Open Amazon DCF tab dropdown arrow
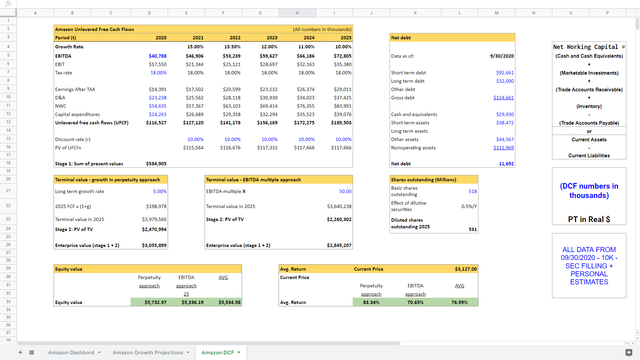Screen dimensions: 640x360 click(x=239, y=352)
